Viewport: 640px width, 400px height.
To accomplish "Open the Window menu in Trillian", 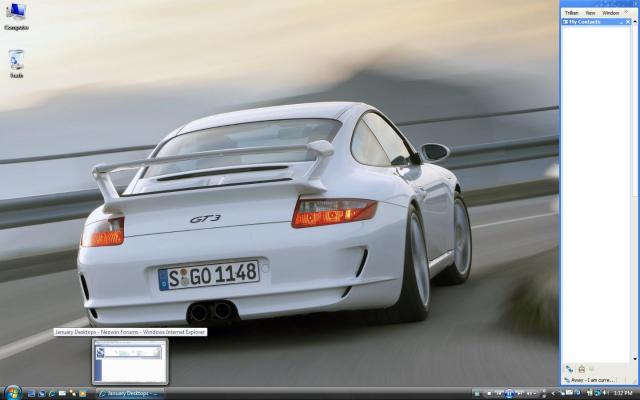I will (611, 13).
